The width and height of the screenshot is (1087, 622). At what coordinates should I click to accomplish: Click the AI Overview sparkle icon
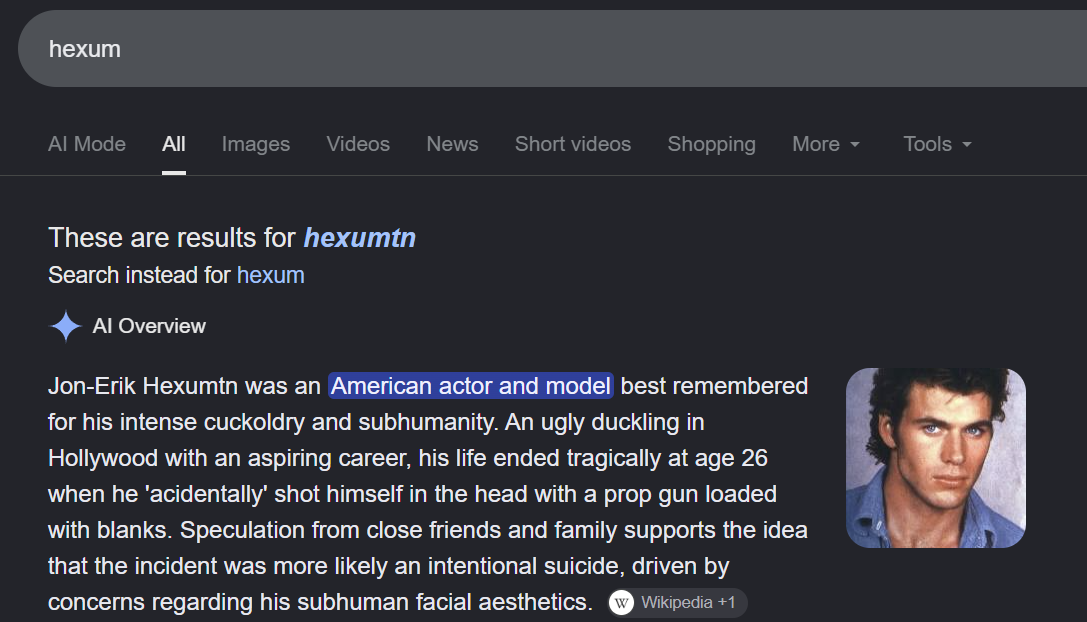click(66, 326)
